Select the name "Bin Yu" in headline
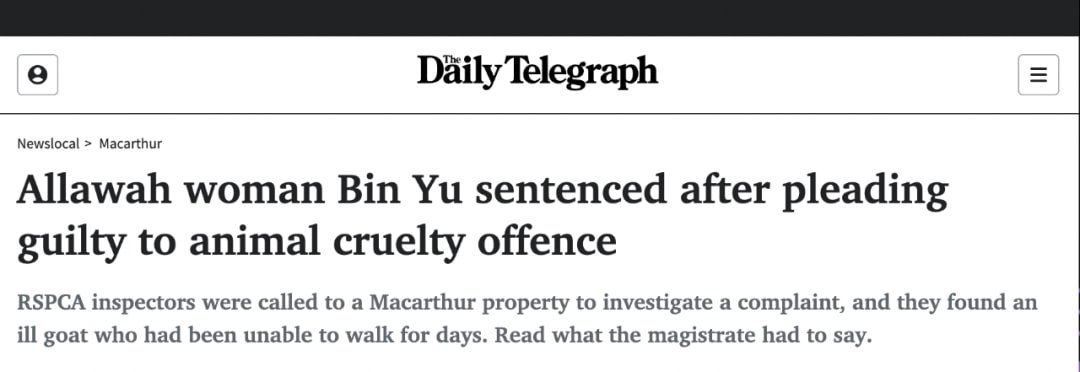 [x=404, y=190]
